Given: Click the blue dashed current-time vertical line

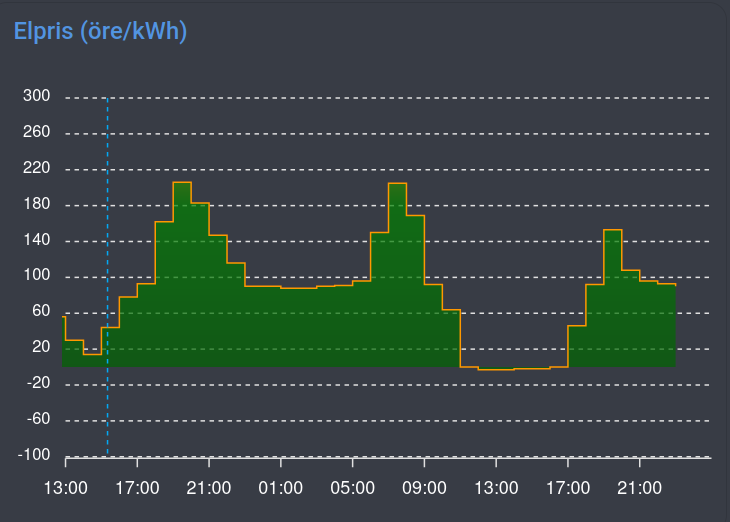Looking at the screenshot, I should click(x=107, y=400).
